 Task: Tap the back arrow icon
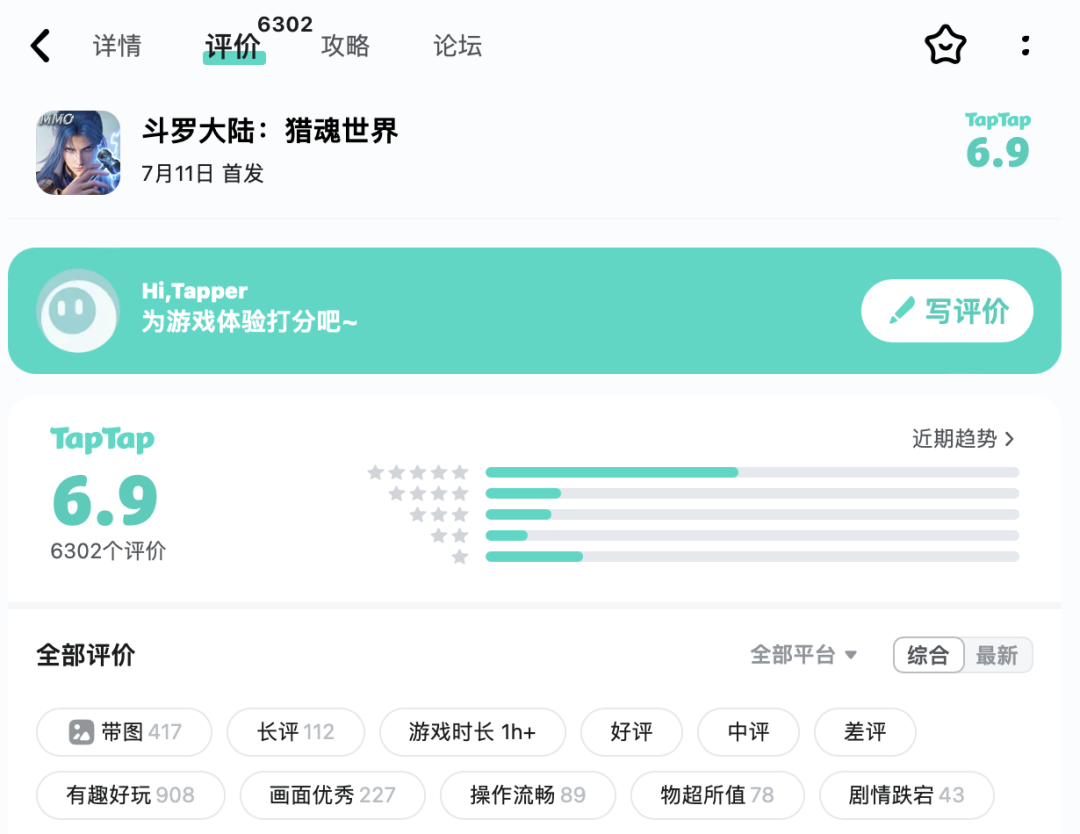[40, 46]
